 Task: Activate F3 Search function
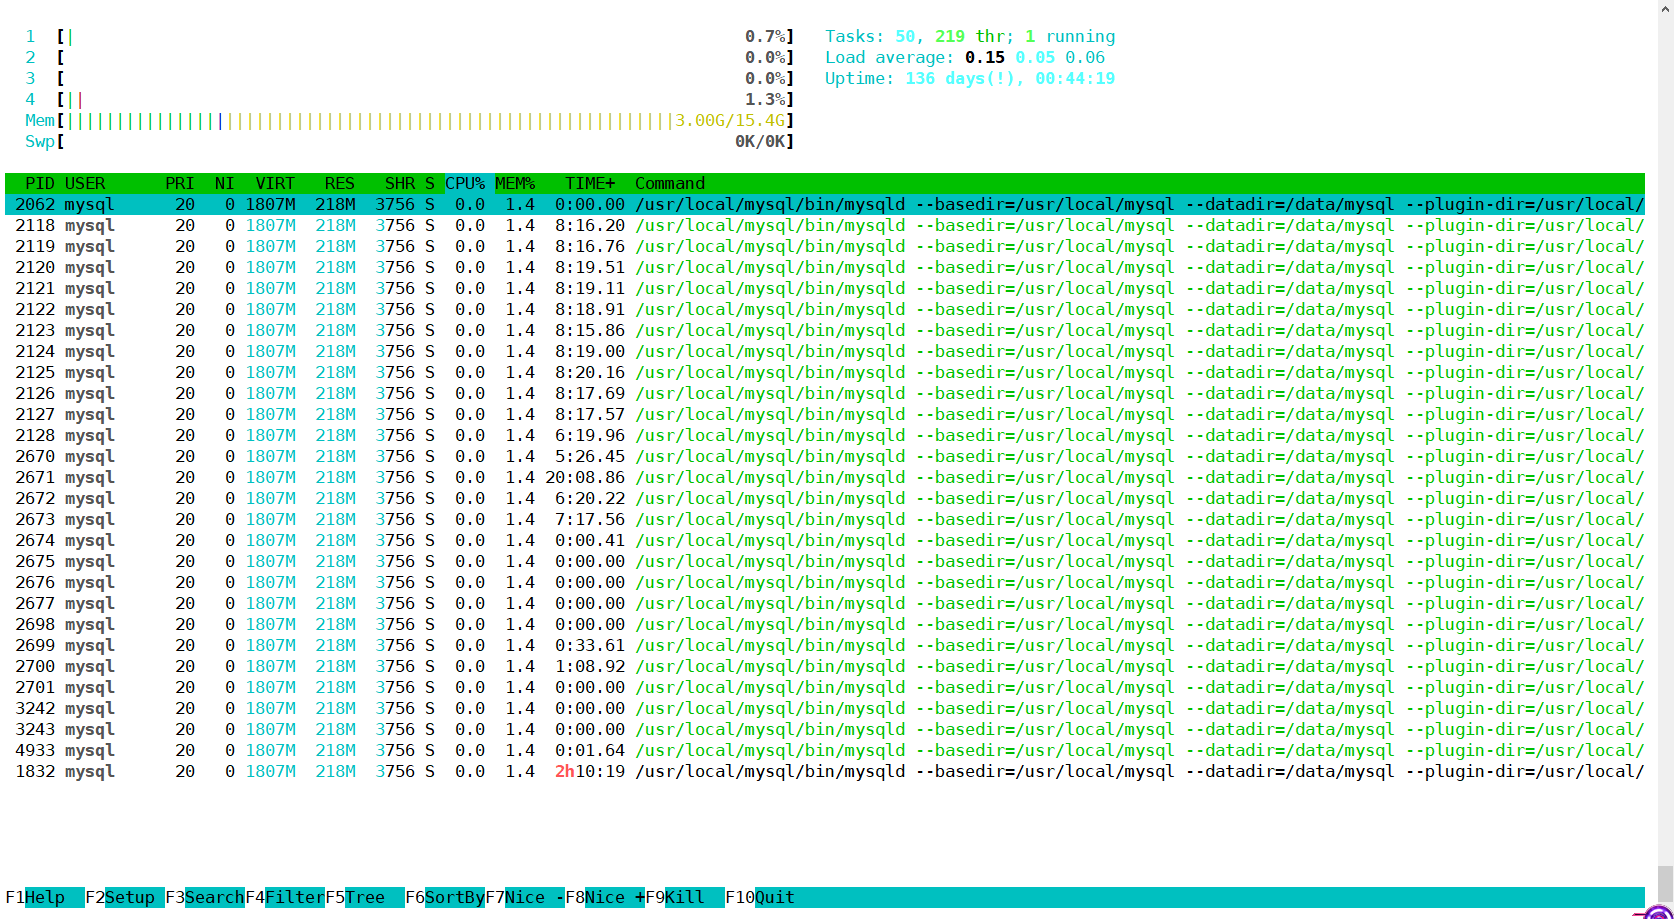pyautogui.click(x=205, y=897)
